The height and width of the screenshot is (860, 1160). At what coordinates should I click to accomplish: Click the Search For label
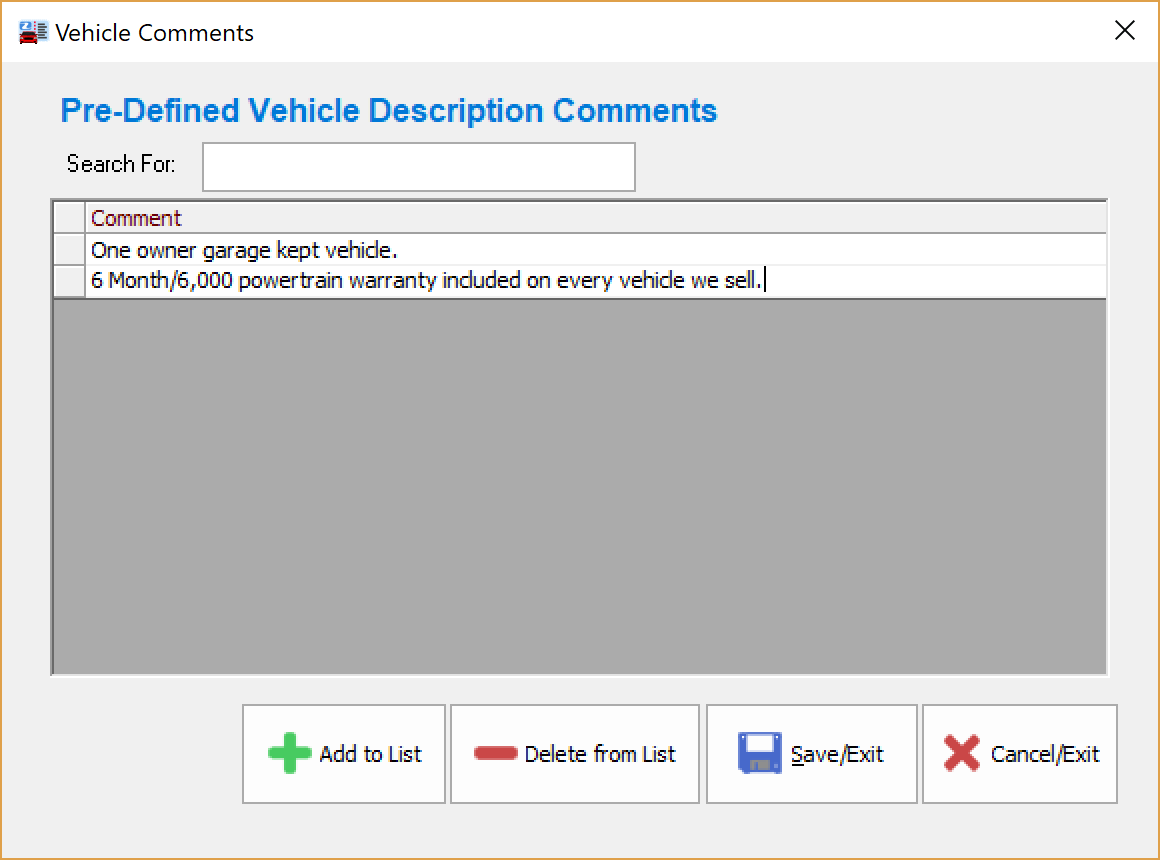(120, 164)
